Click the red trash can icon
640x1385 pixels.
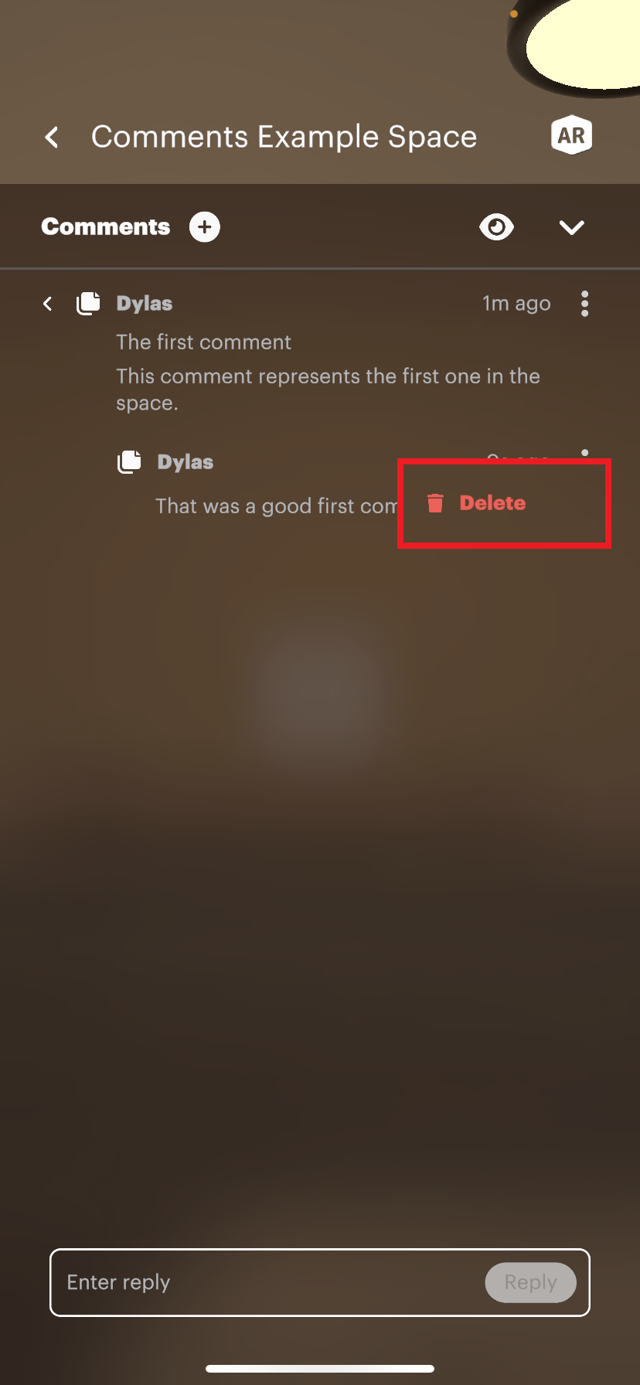[x=435, y=503]
